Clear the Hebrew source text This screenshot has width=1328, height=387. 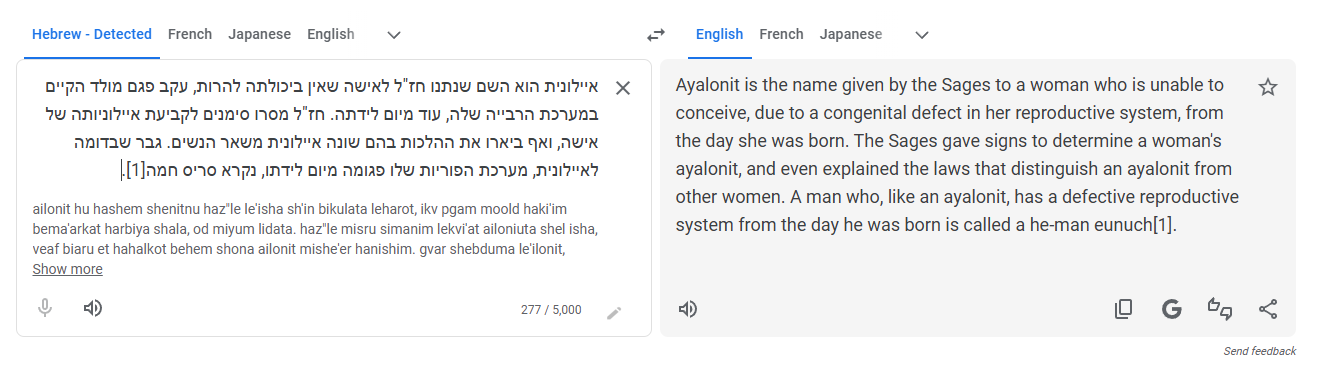click(622, 88)
